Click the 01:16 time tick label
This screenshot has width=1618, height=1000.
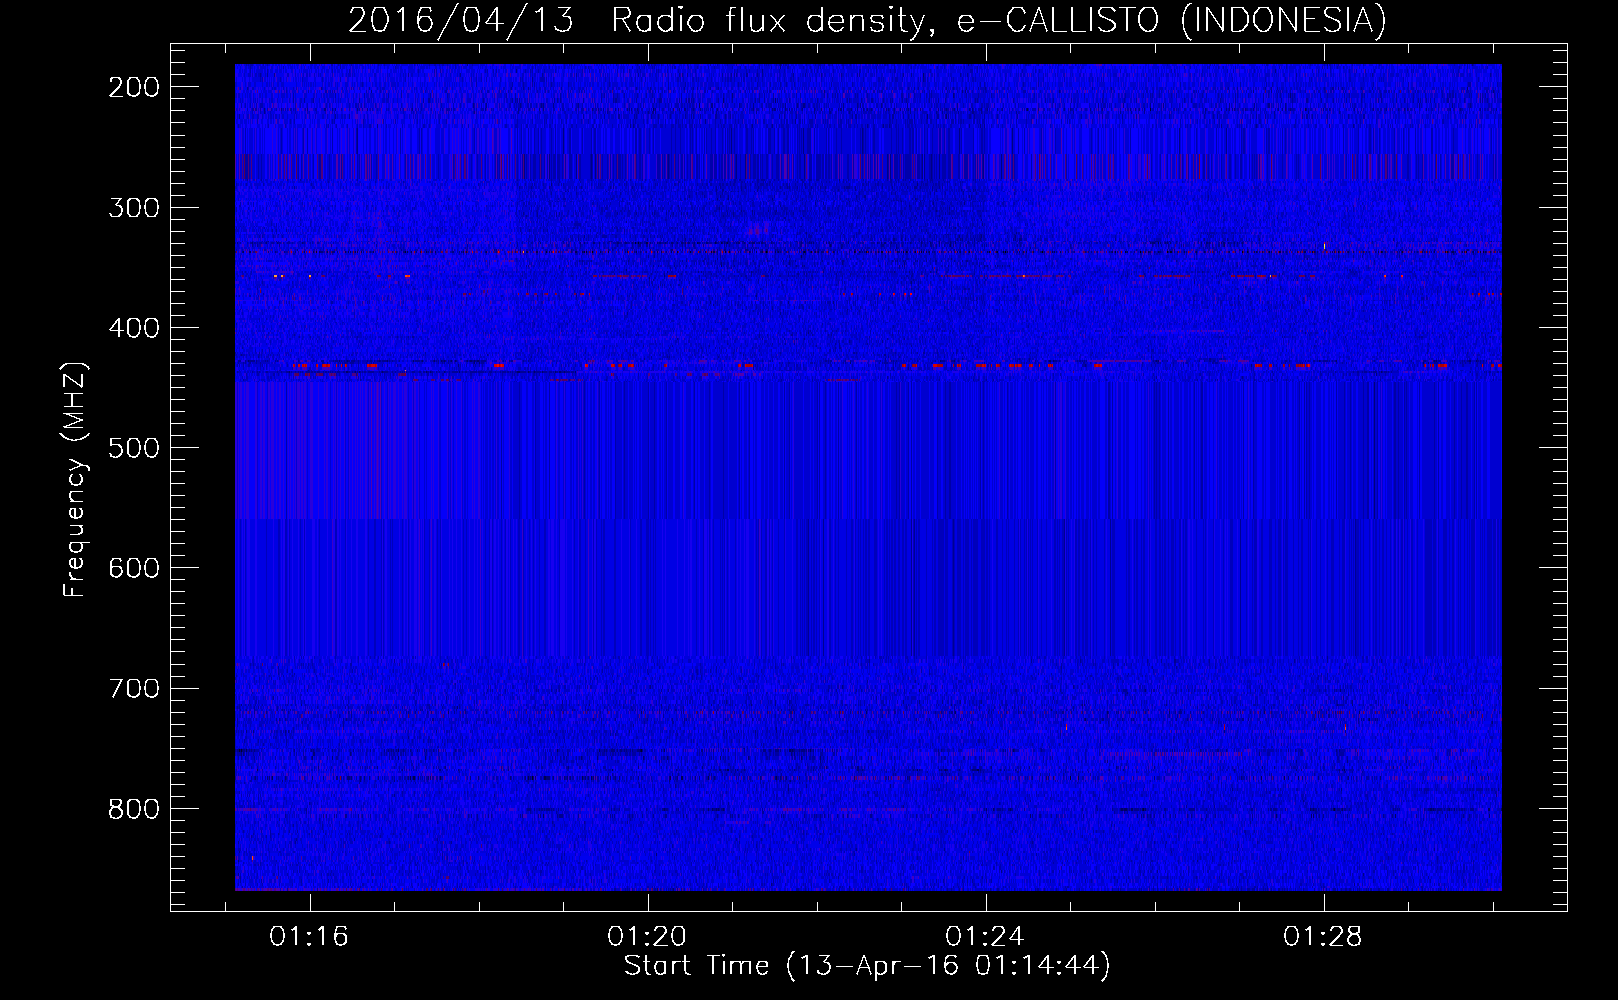pos(309,936)
